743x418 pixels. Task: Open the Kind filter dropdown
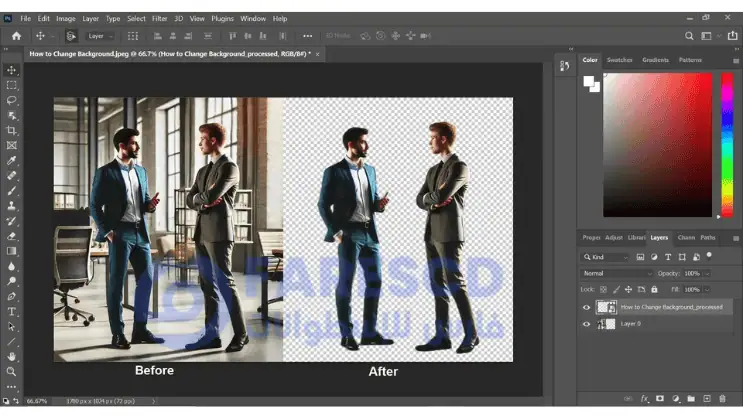(x=605, y=257)
